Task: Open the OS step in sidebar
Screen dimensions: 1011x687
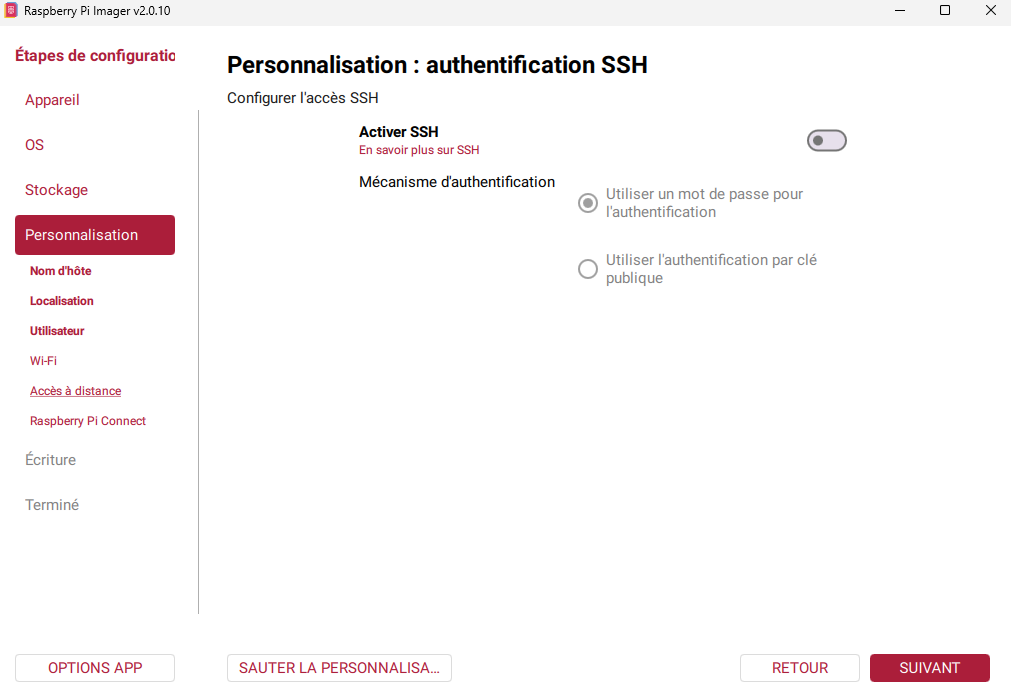Action: (x=35, y=145)
